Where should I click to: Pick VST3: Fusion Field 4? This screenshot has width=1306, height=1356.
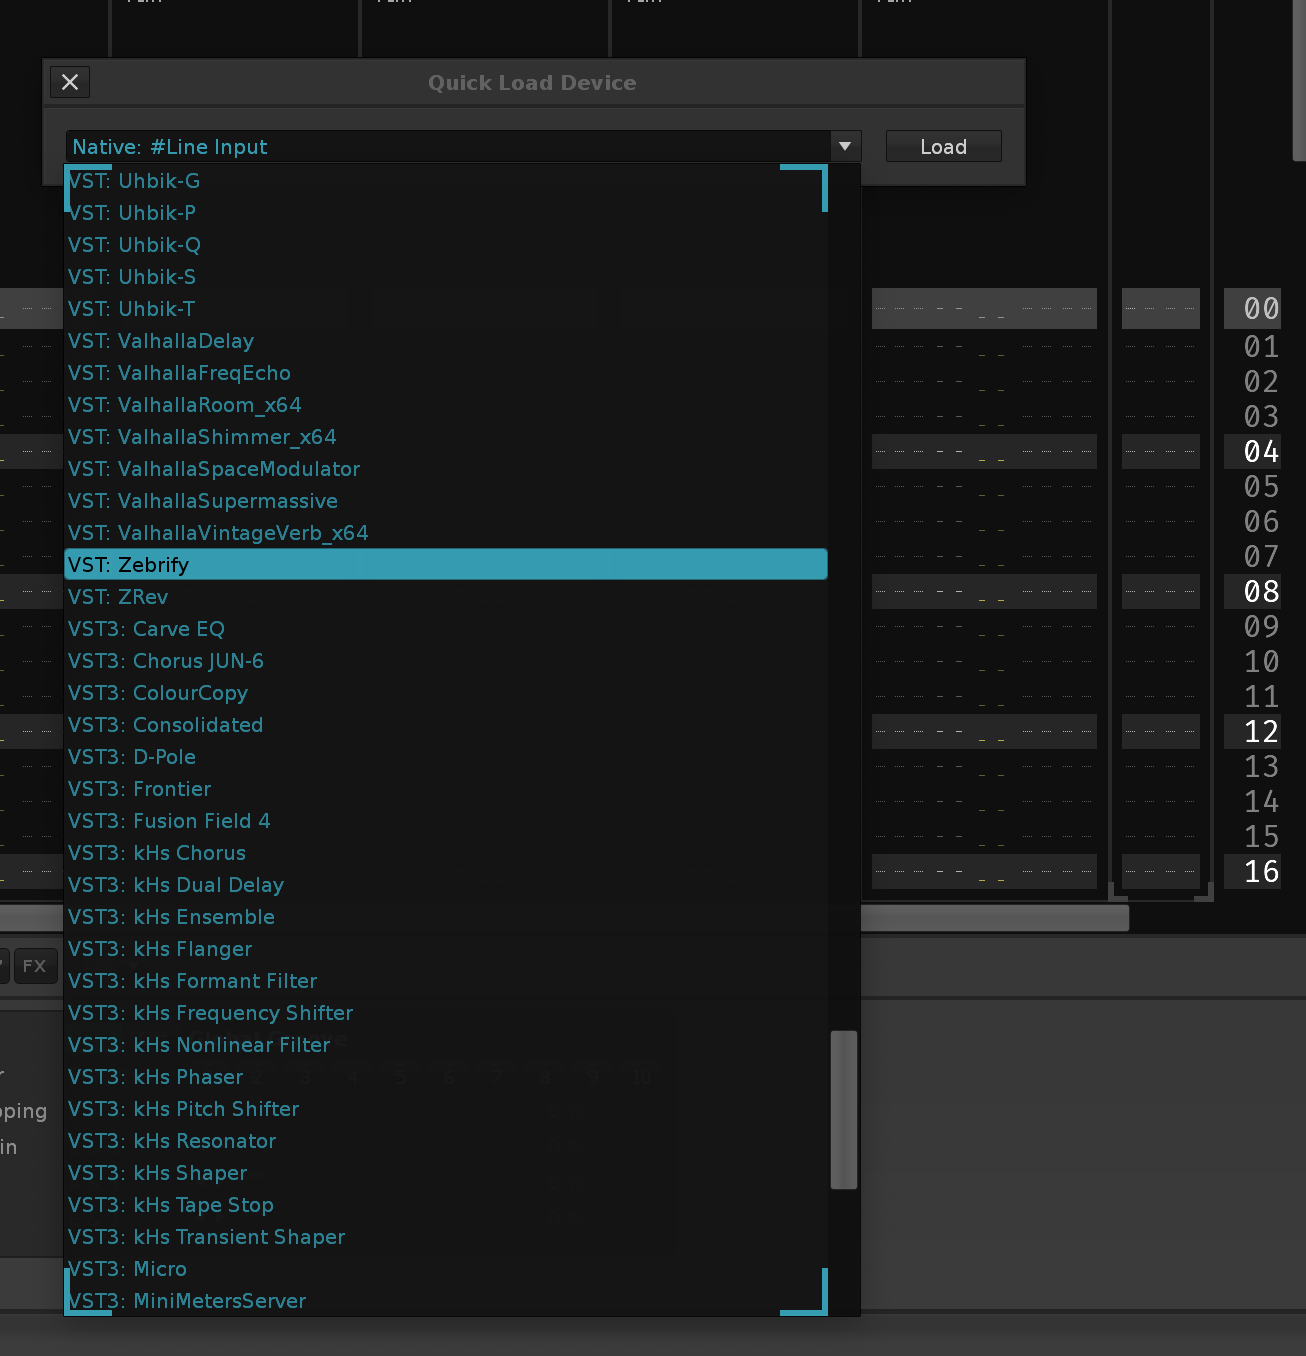(169, 821)
